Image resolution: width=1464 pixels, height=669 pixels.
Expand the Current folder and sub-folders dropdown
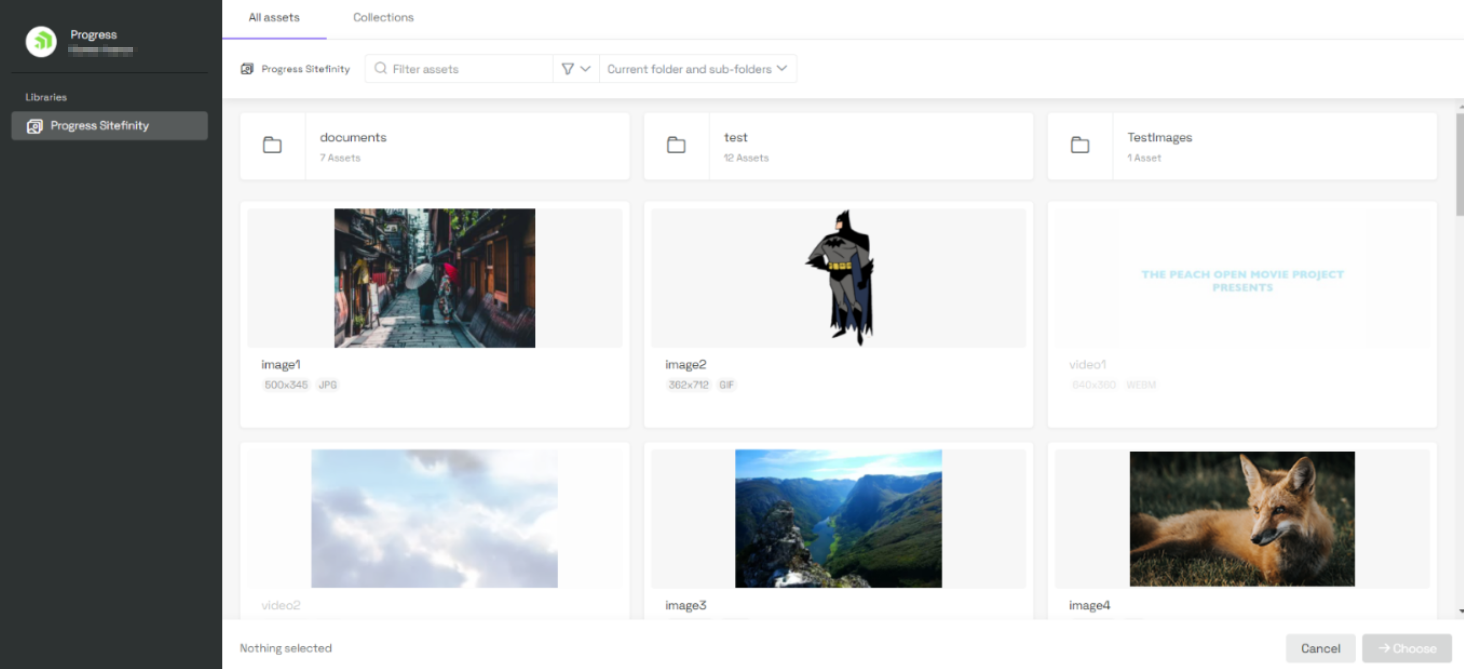click(697, 69)
